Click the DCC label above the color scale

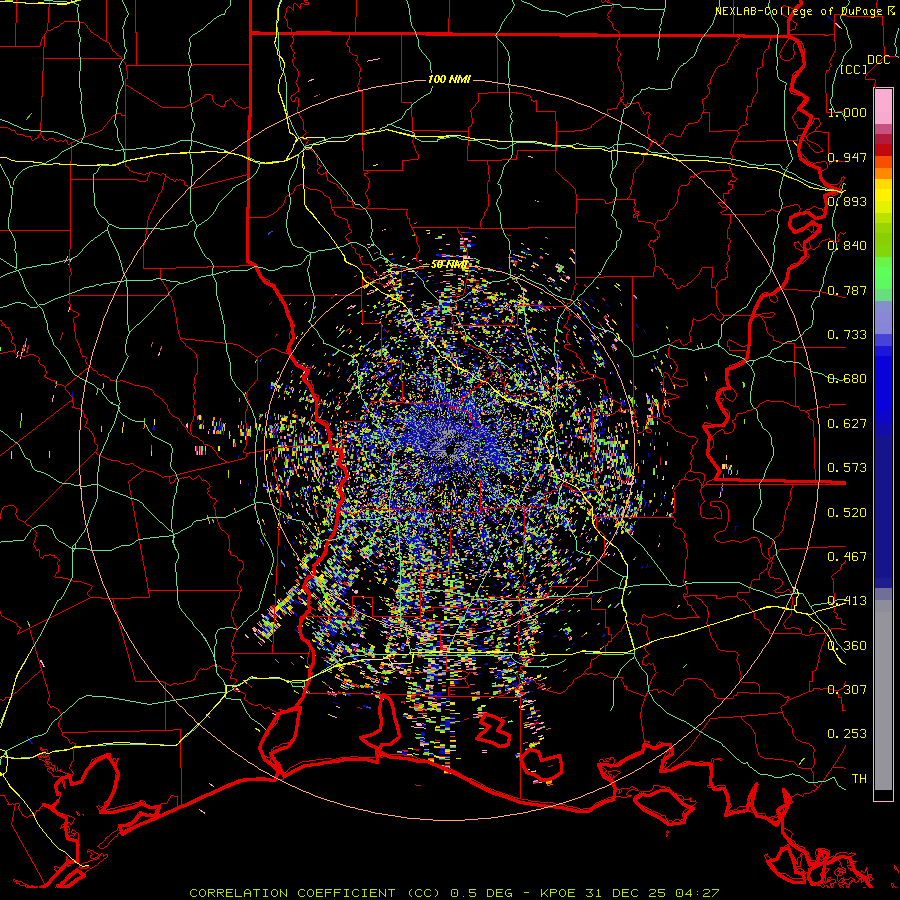click(878, 60)
